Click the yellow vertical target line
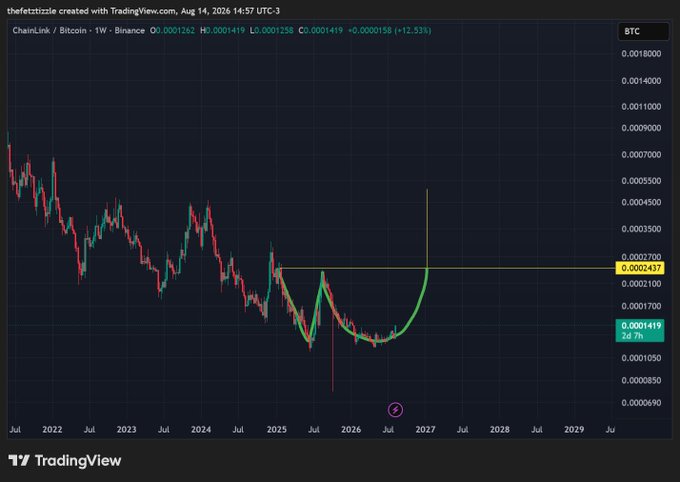The width and height of the screenshot is (680, 482). coord(427,228)
